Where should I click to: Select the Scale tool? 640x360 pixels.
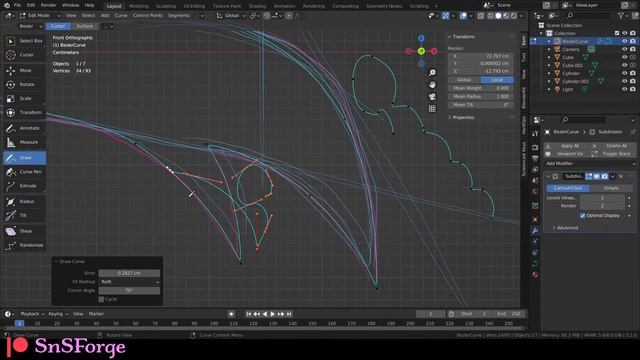tap(24, 98)
